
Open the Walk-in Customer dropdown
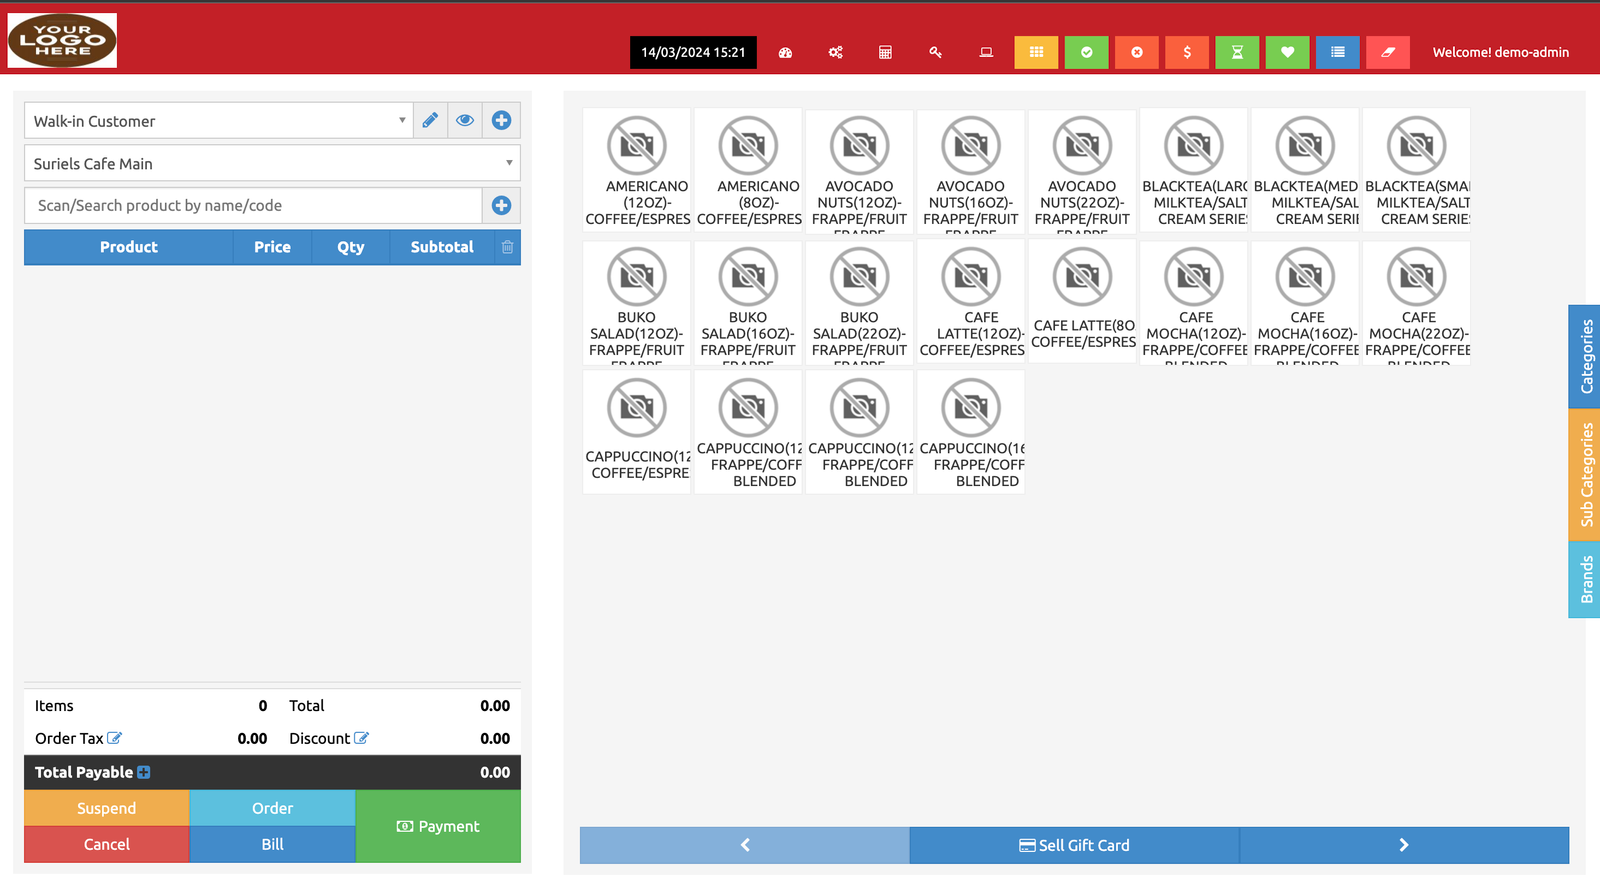[218, 121]
